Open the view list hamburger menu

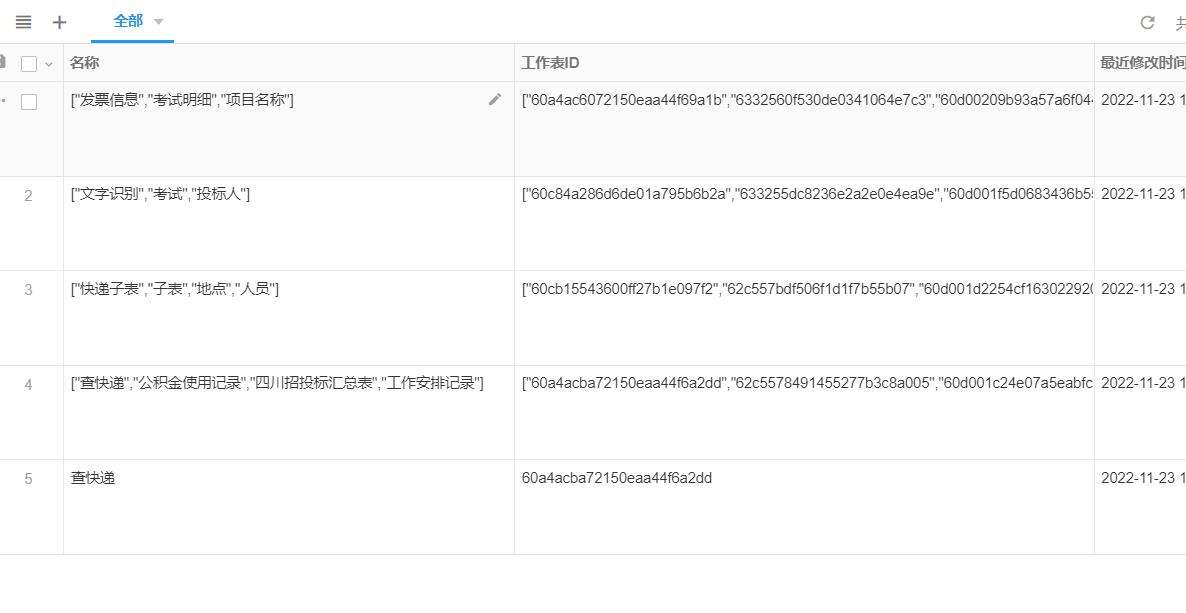click(23, 22)
